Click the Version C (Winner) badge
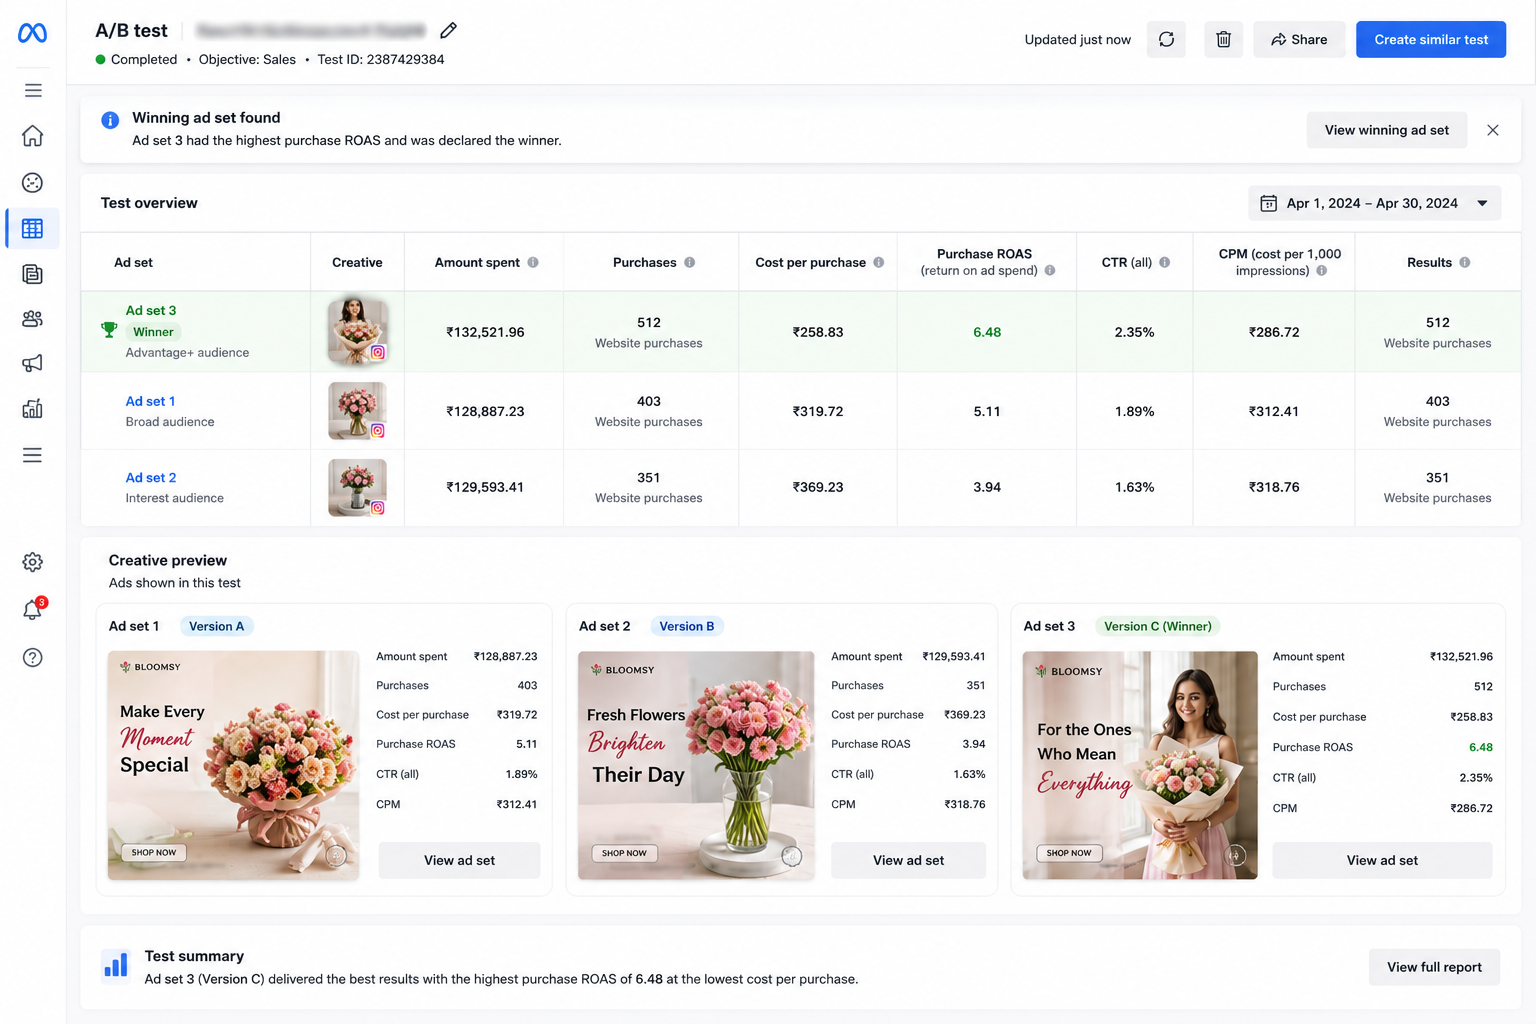The height and width of the screenshot is (1024, 1536). tap(1158, 626)
